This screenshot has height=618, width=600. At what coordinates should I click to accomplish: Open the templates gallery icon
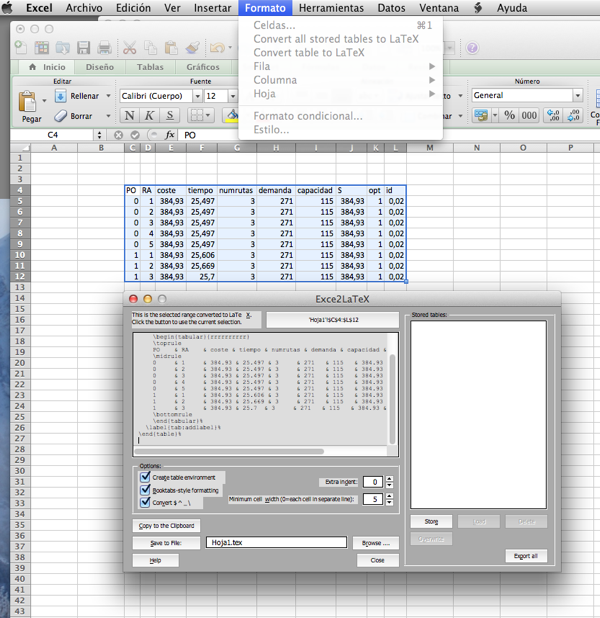[x=42, y=48]
